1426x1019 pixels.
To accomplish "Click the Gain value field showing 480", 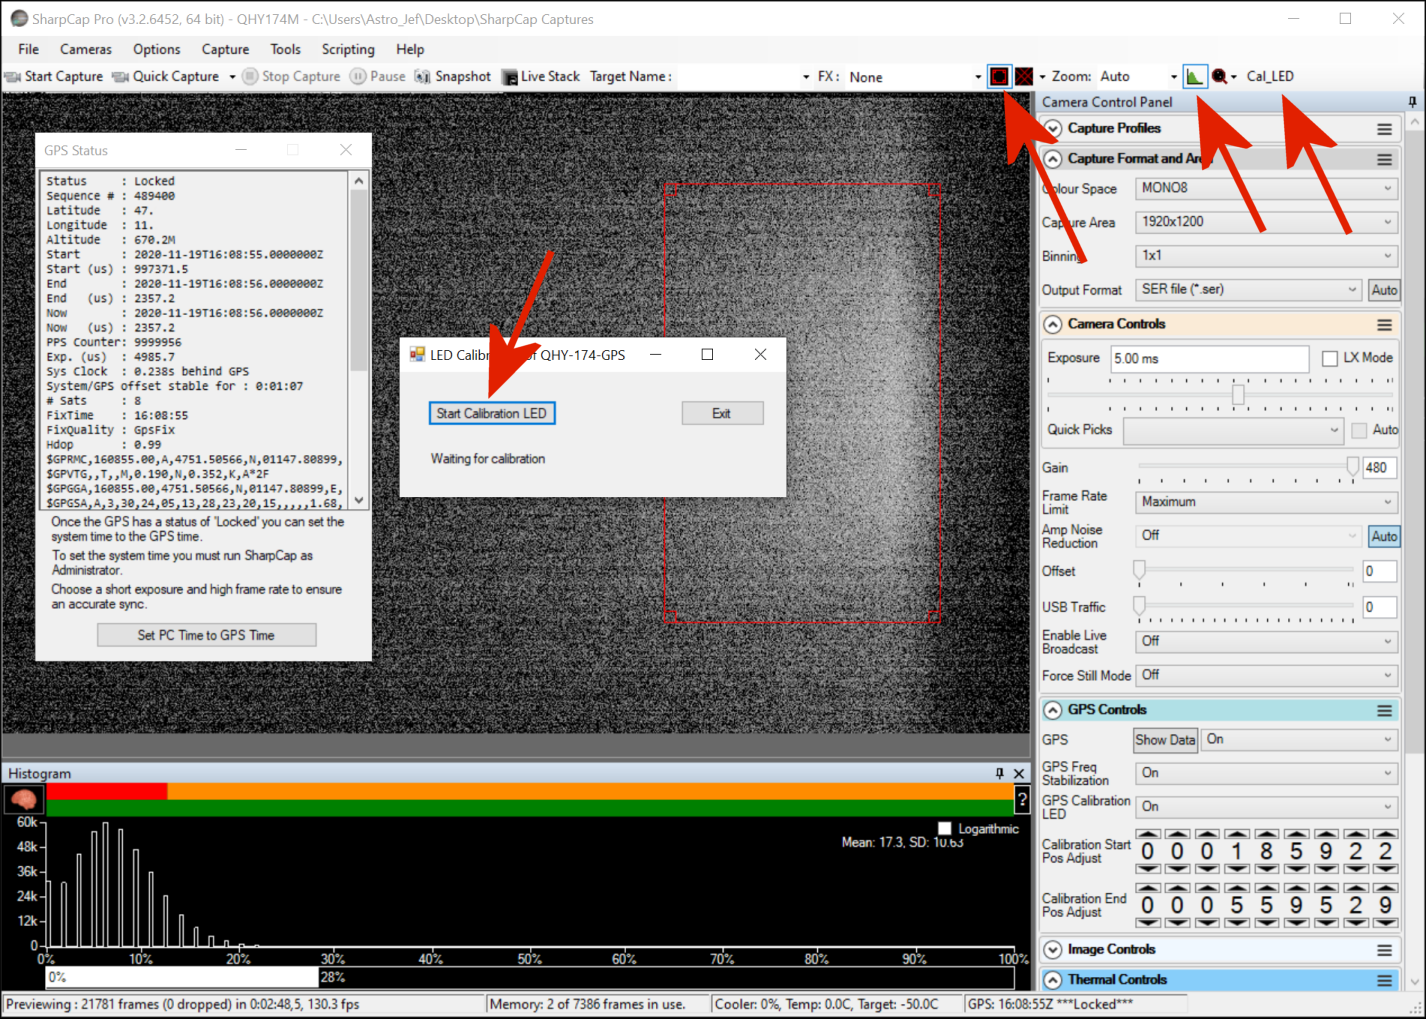I will [1379, 467].
